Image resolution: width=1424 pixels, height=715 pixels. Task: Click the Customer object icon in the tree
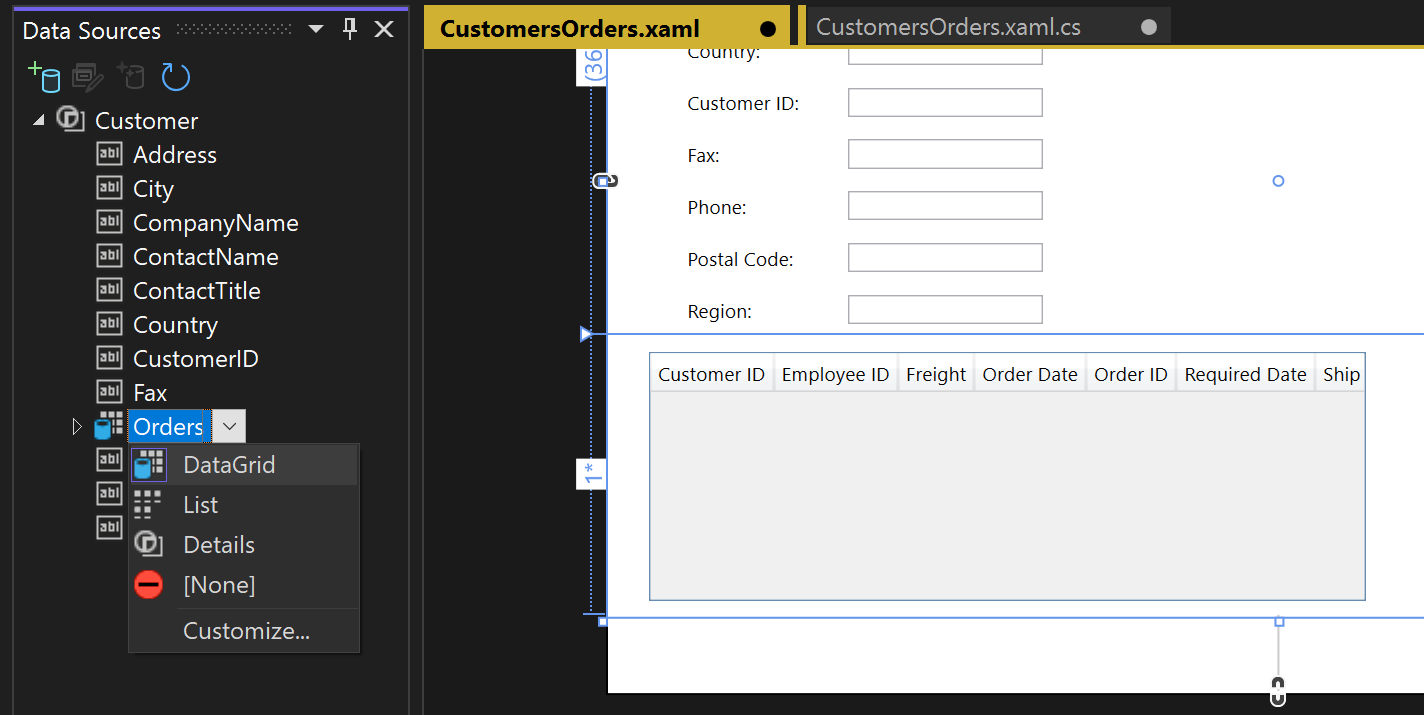tap(70, 120)
